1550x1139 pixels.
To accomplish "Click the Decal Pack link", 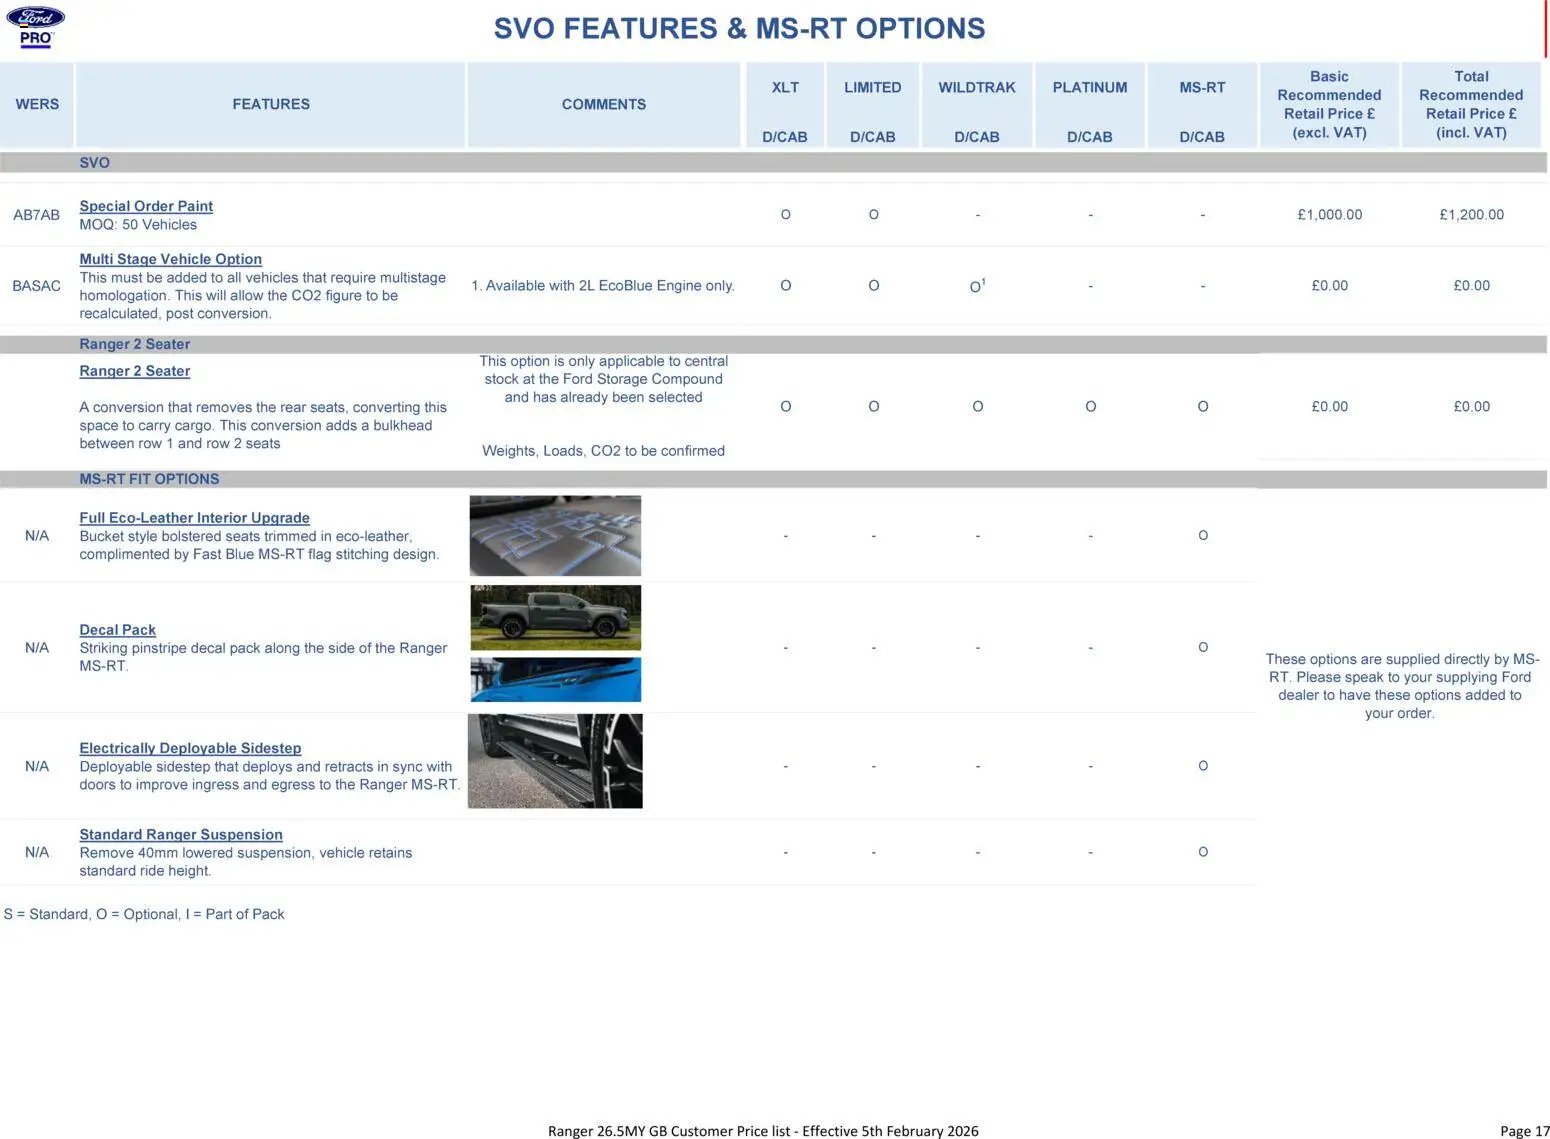I will pyautogui.click(x=117, y=630).
